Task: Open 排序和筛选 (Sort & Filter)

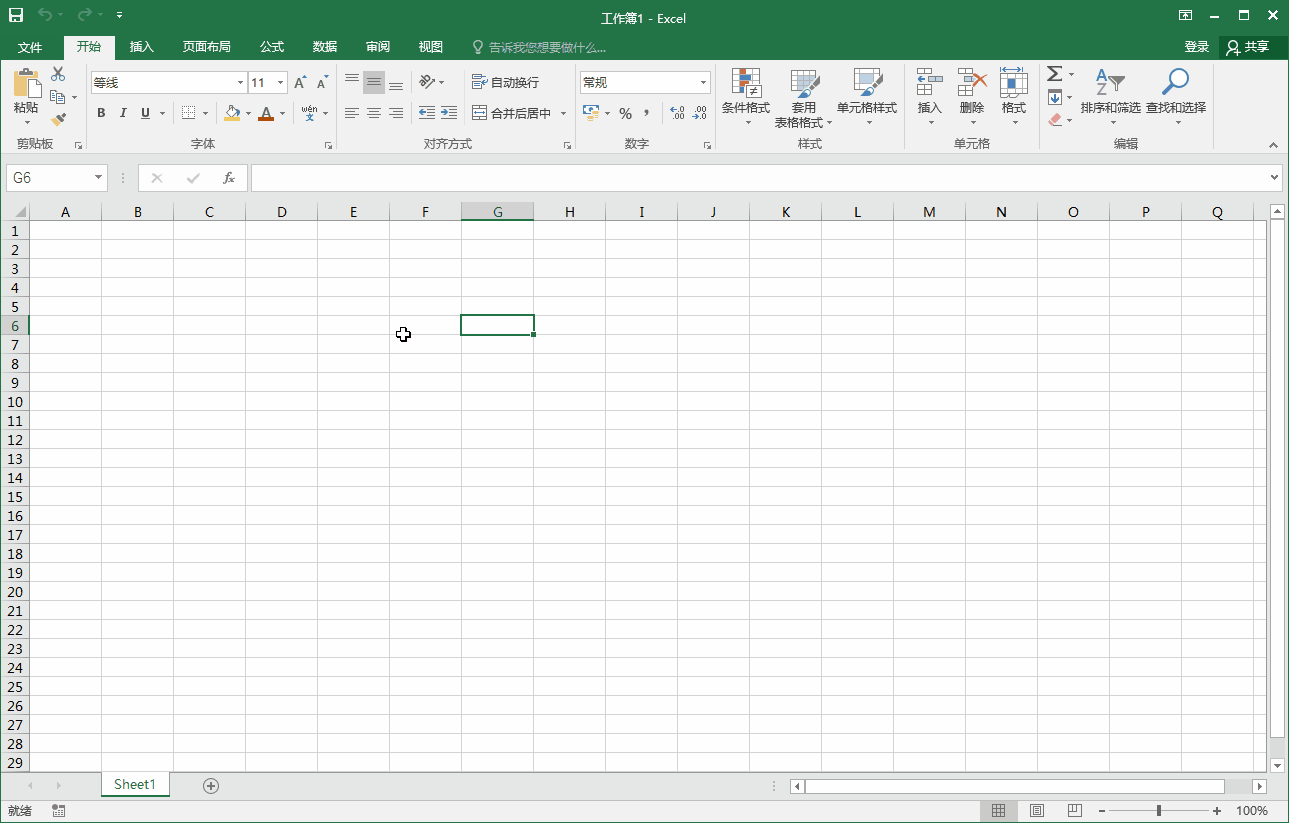Action: pos(1110,97)
